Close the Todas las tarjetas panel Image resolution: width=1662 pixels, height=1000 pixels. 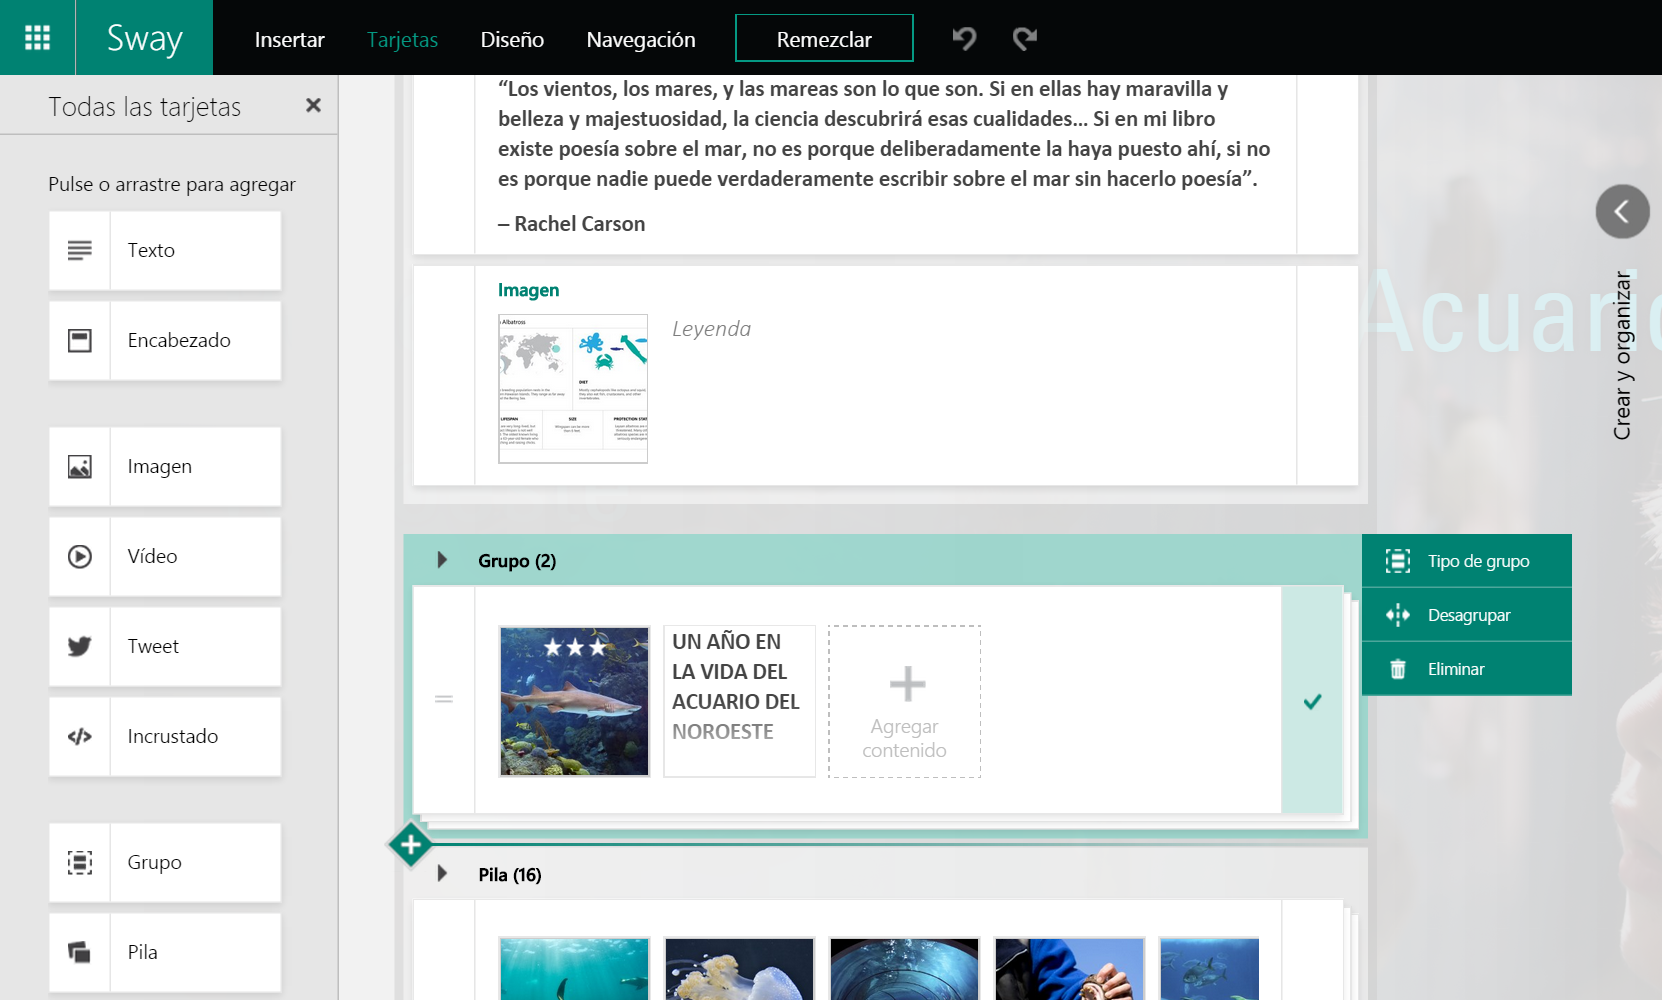point(313,105)
